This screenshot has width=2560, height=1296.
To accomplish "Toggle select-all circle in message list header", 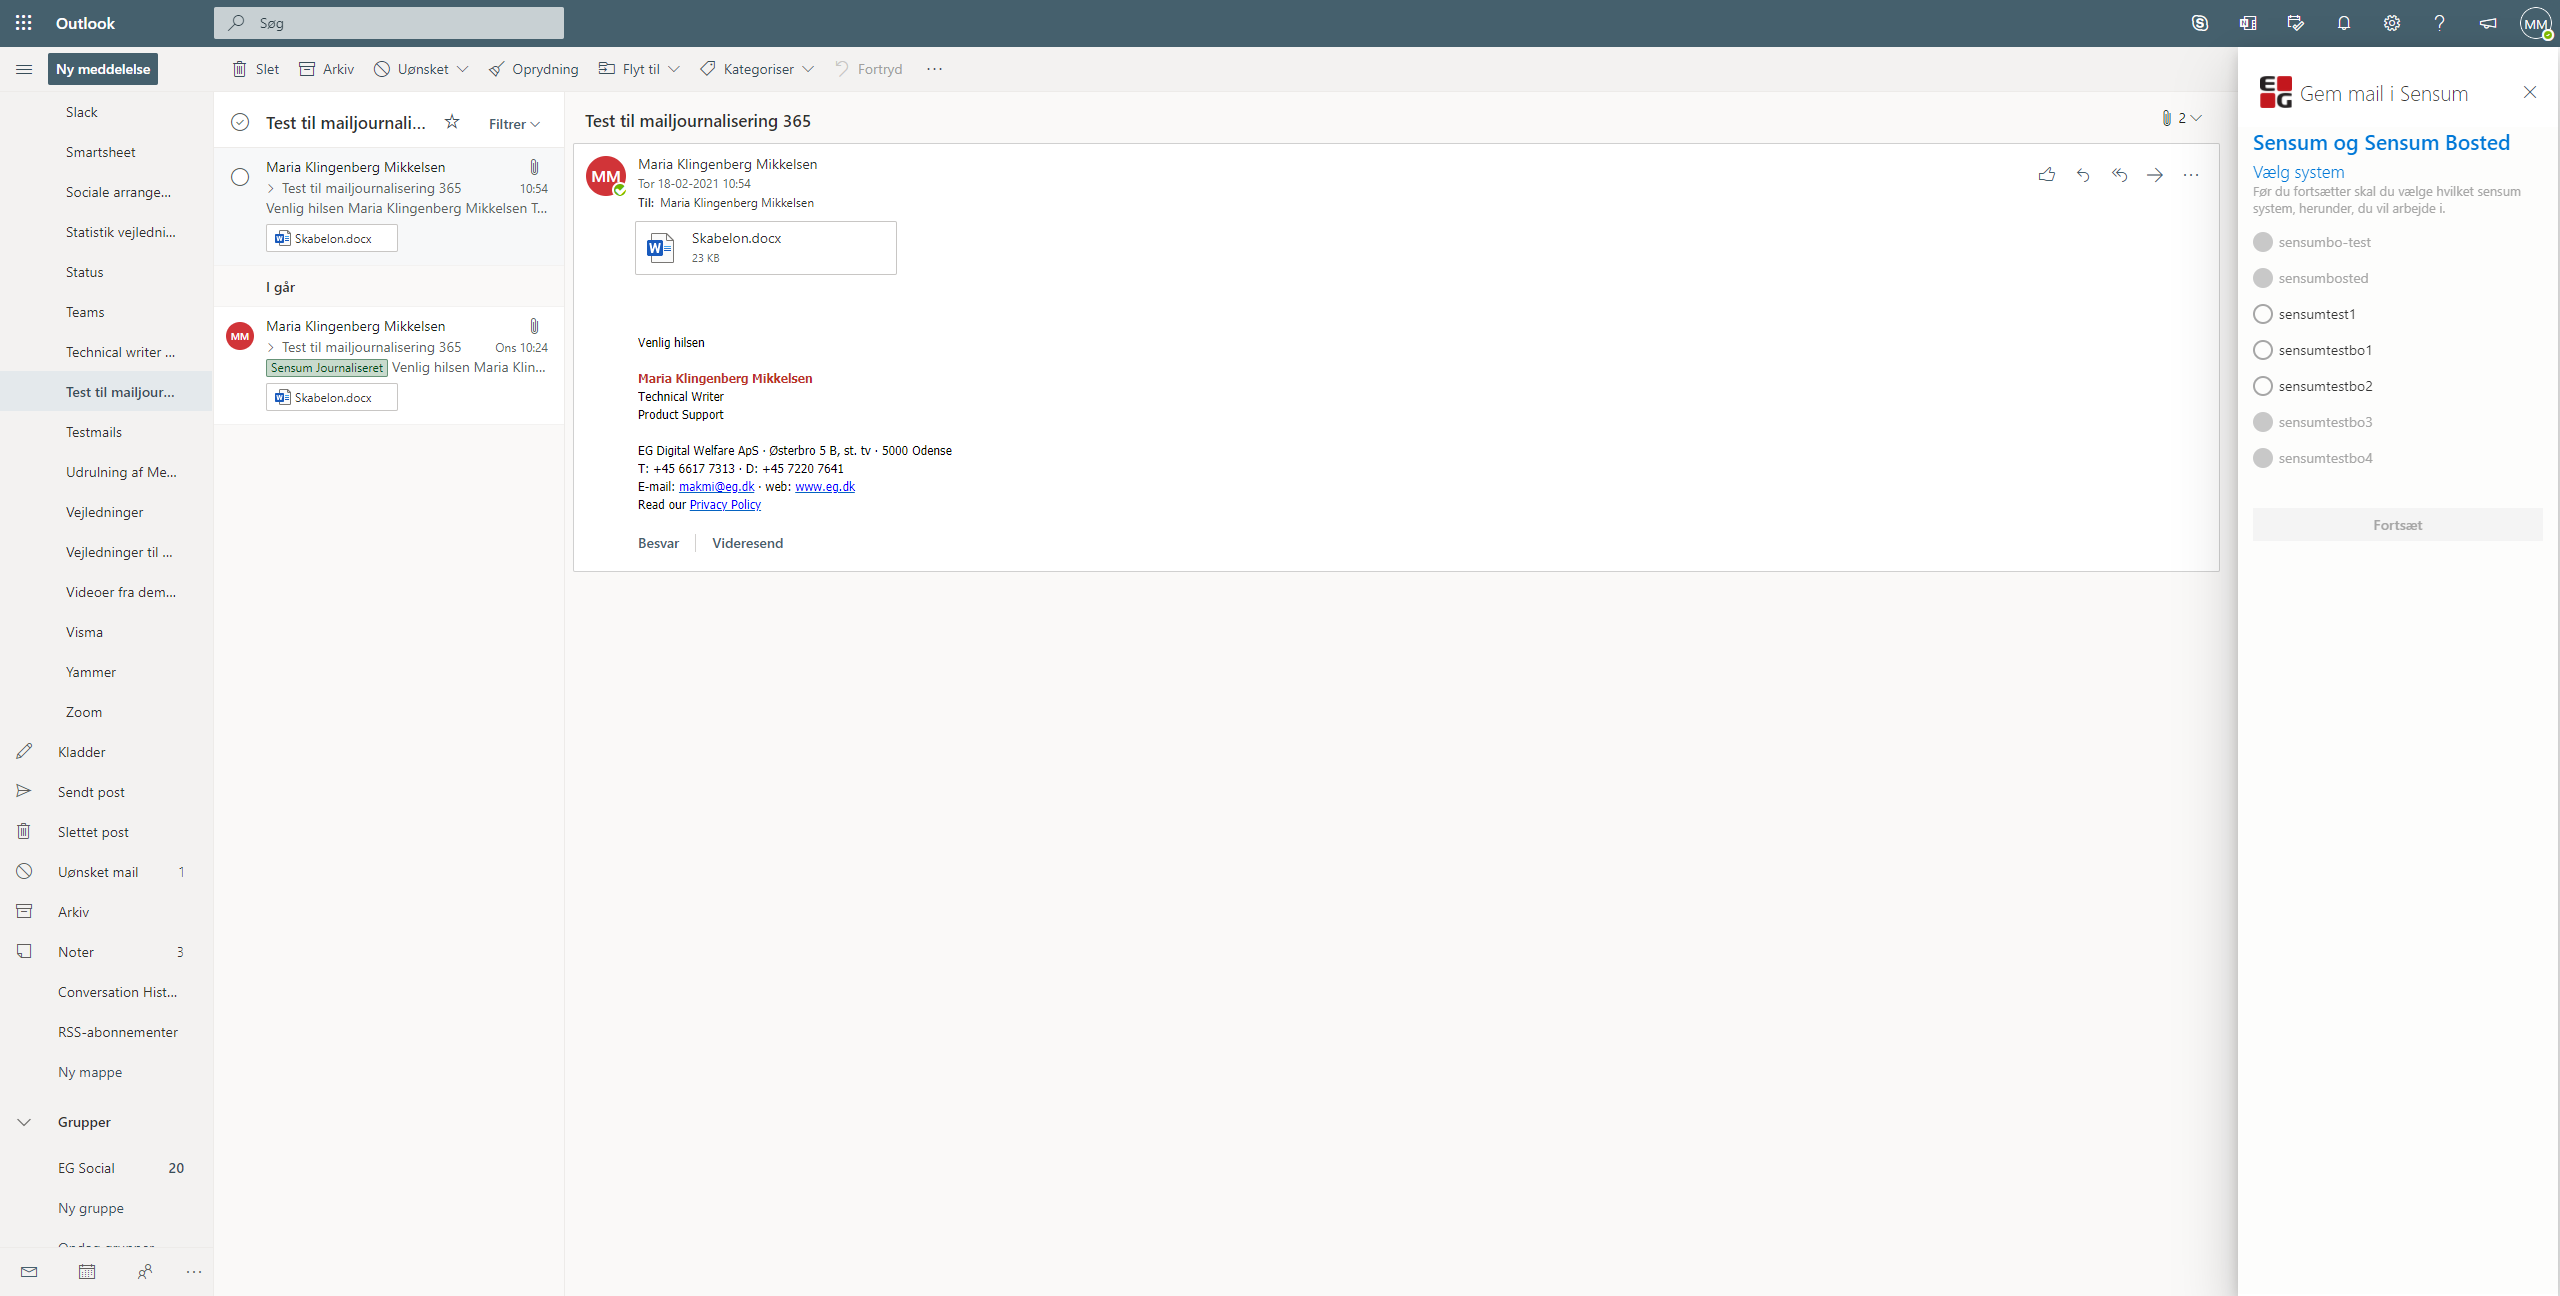I will point(240,122).
